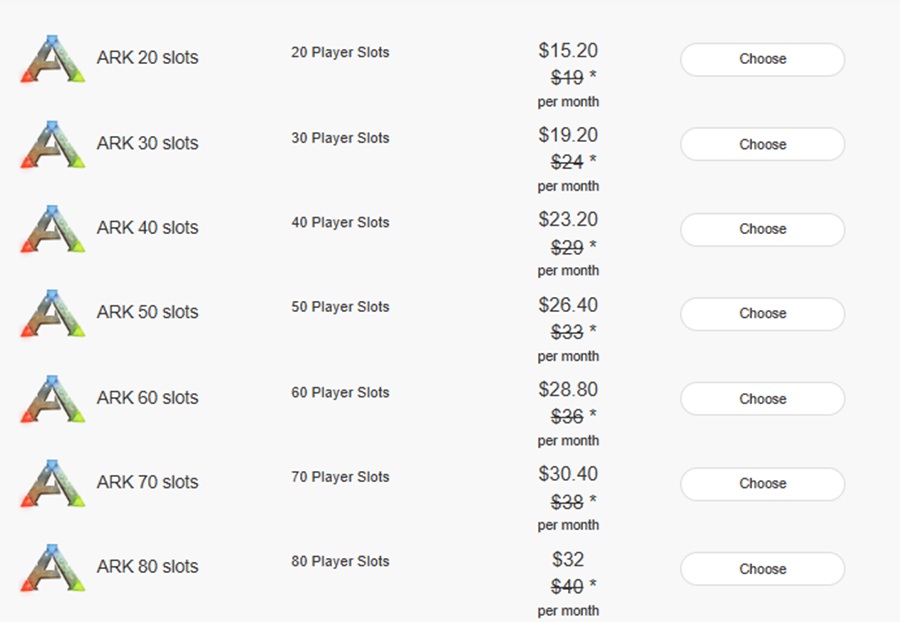900x622 pixels.
Task: Click the ARK logo beside ARK 50 slots
Action: (52, 312)
